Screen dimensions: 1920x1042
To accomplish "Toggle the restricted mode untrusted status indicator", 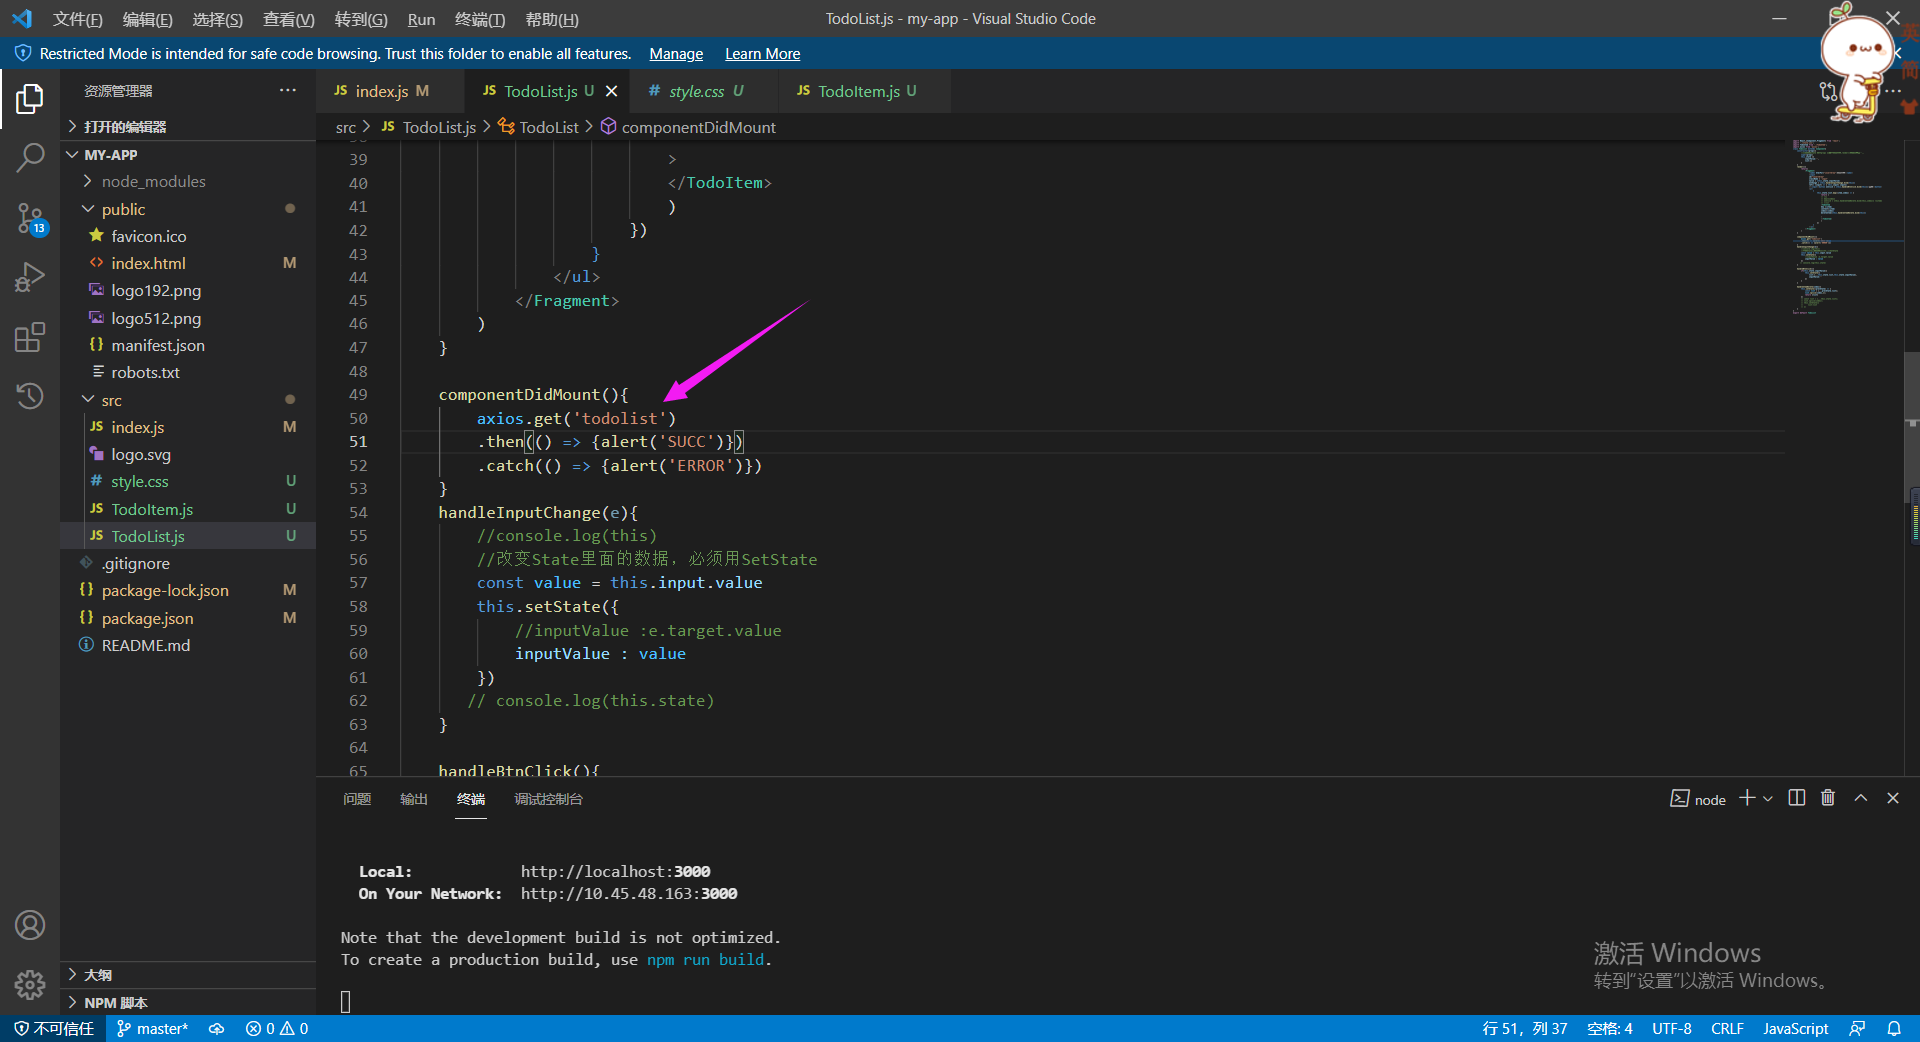I will 54,1028.
